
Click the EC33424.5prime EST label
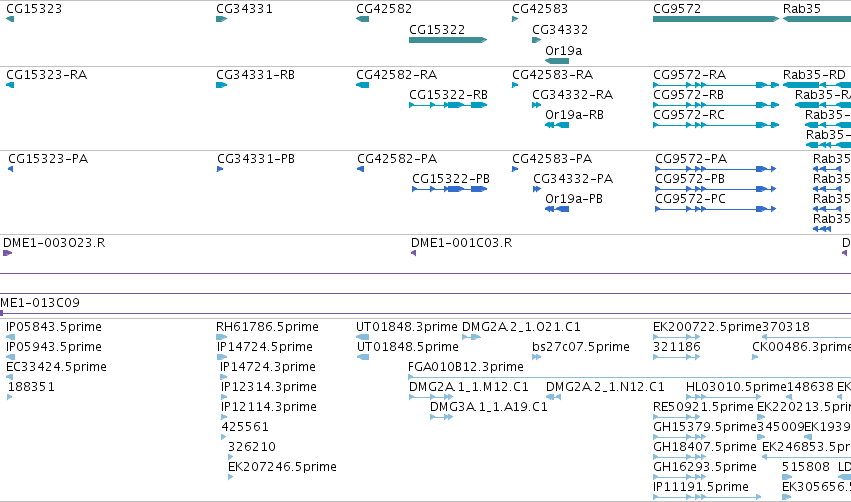(x=56, y=367)
